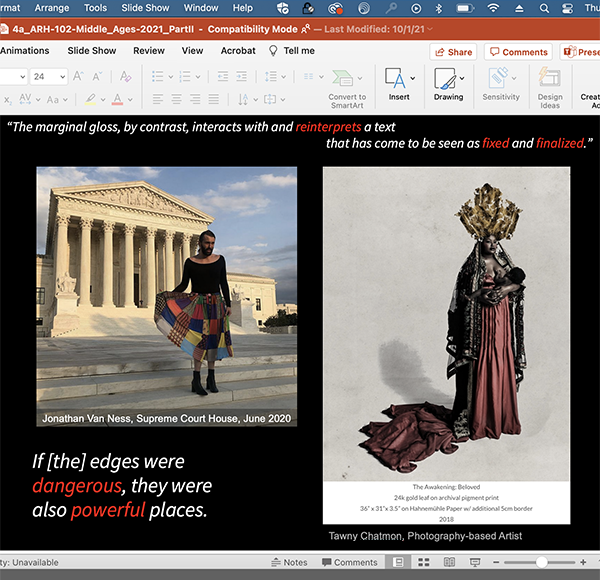Clear all formatting icon
This screenshot has height=580, width=600.
[126, 77]
